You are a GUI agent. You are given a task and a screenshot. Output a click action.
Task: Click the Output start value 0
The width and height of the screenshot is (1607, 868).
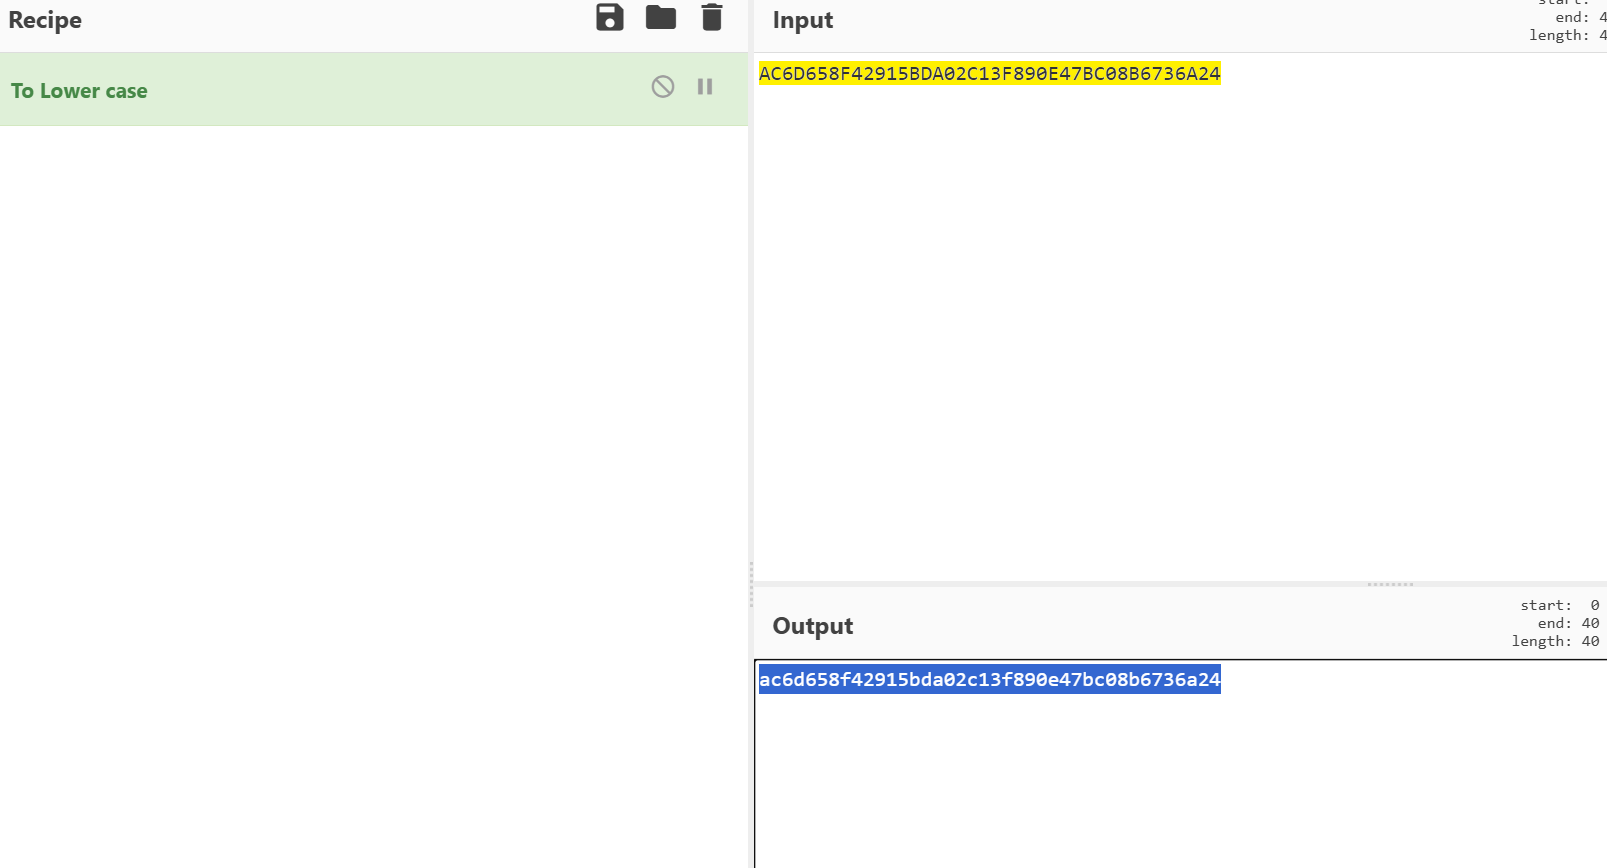tap(1594, 605)
